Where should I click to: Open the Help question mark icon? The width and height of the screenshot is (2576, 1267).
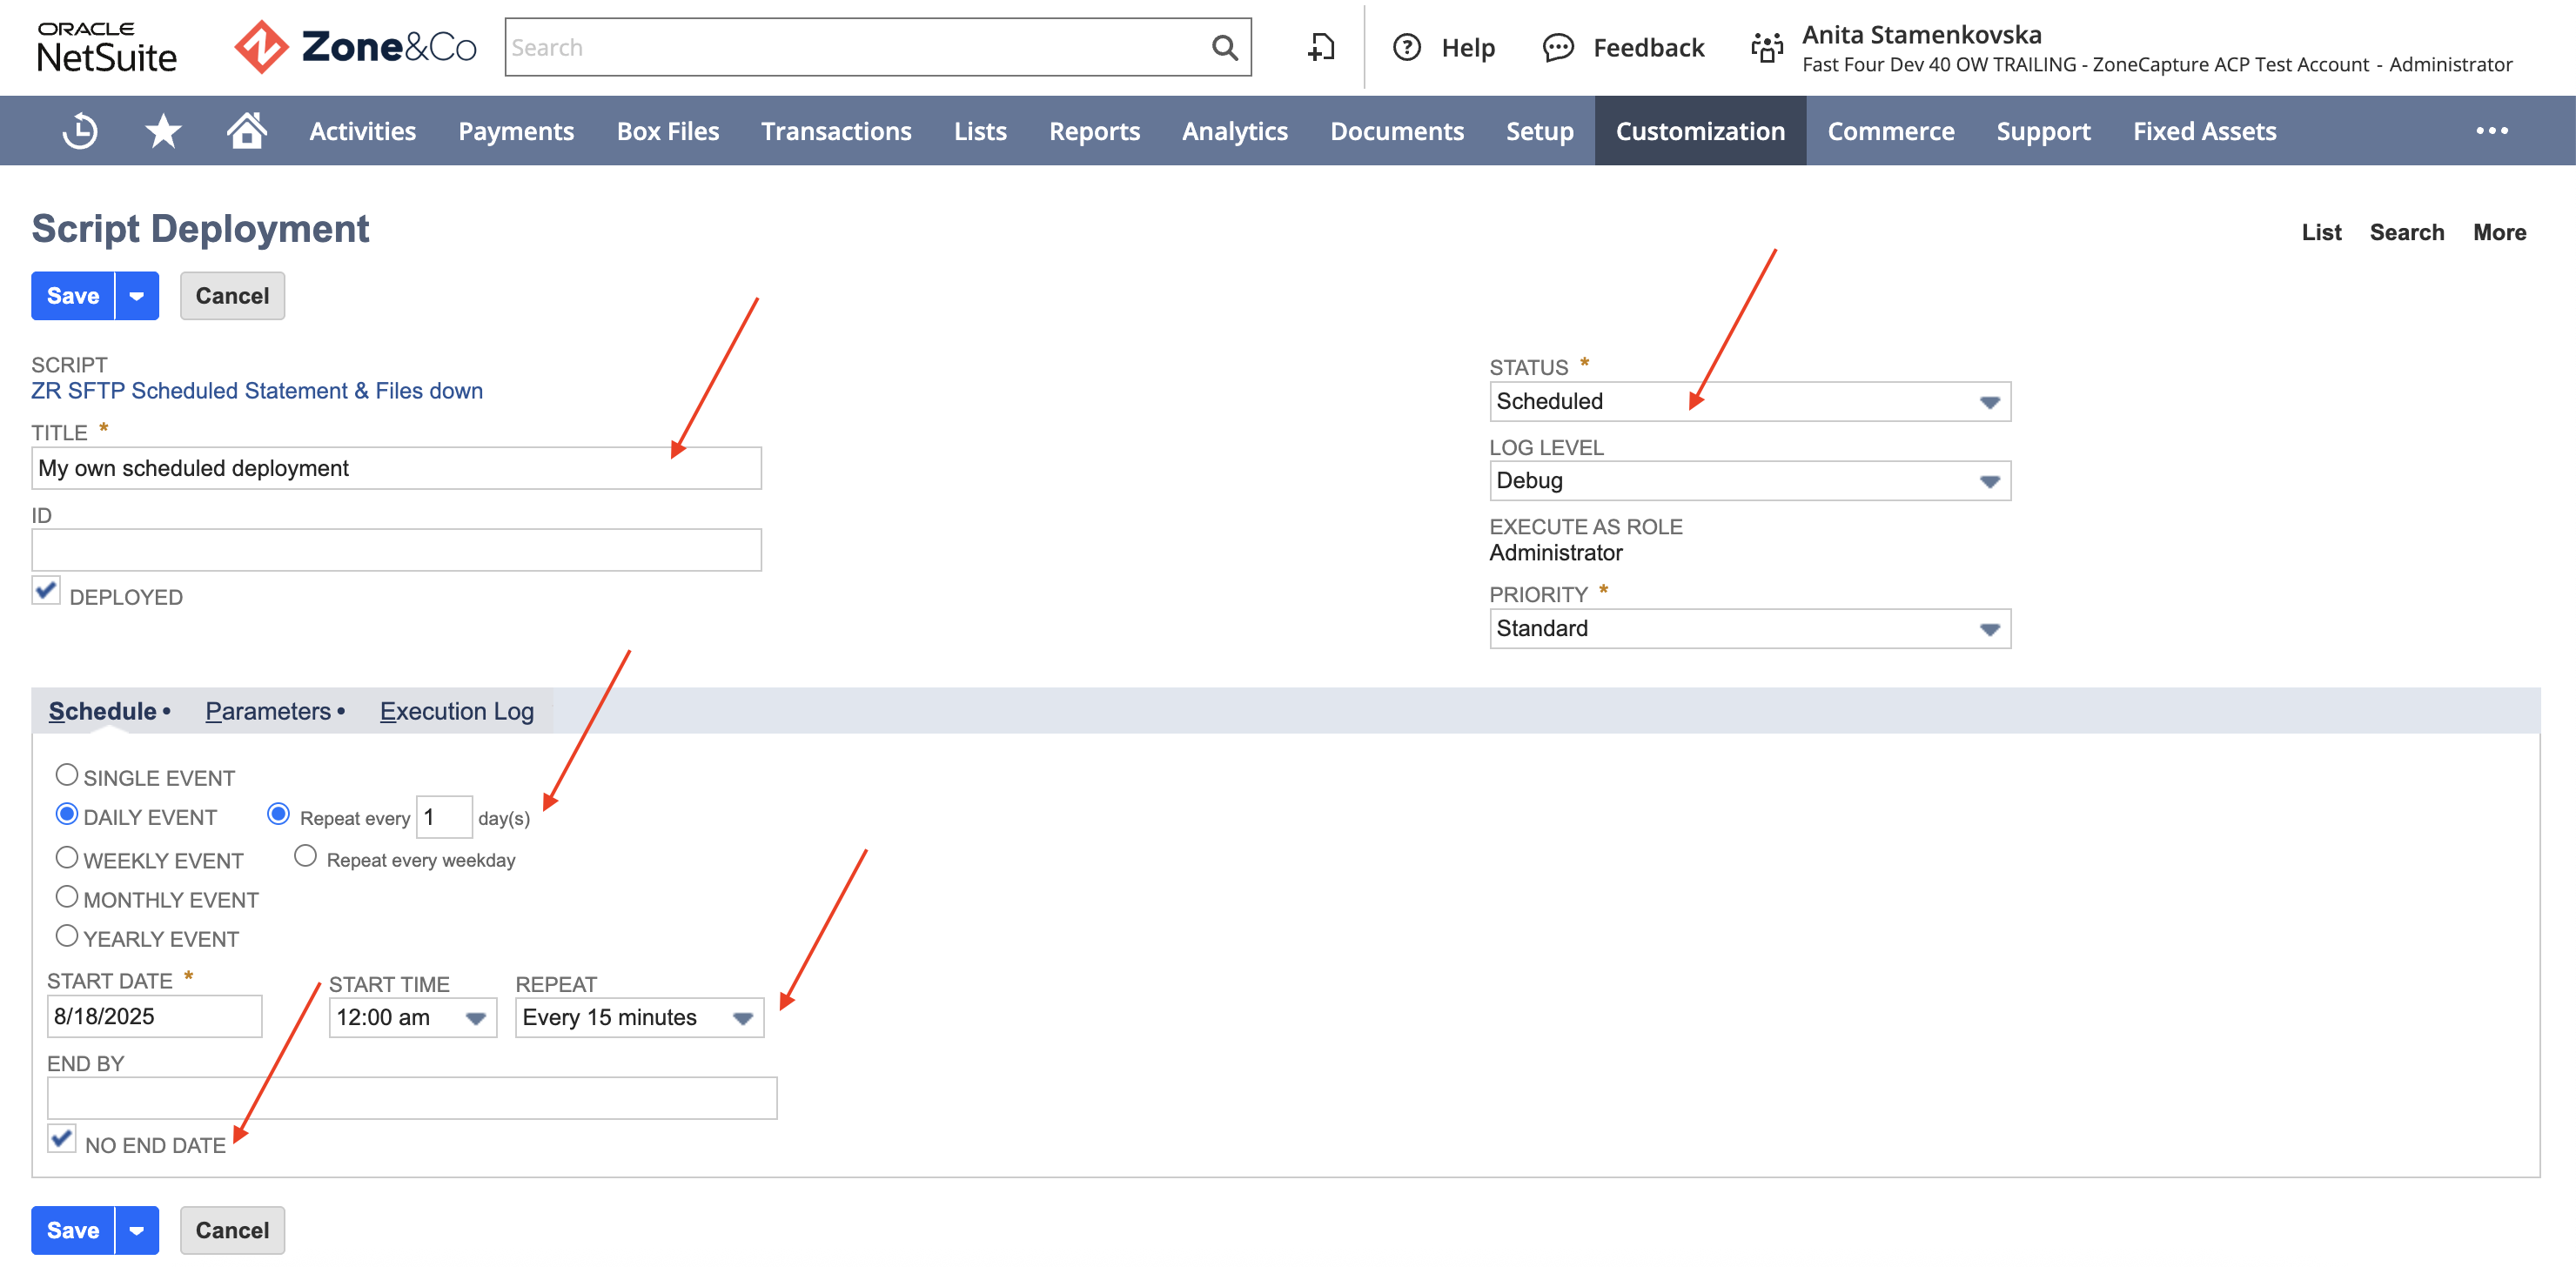point(1407,47)
